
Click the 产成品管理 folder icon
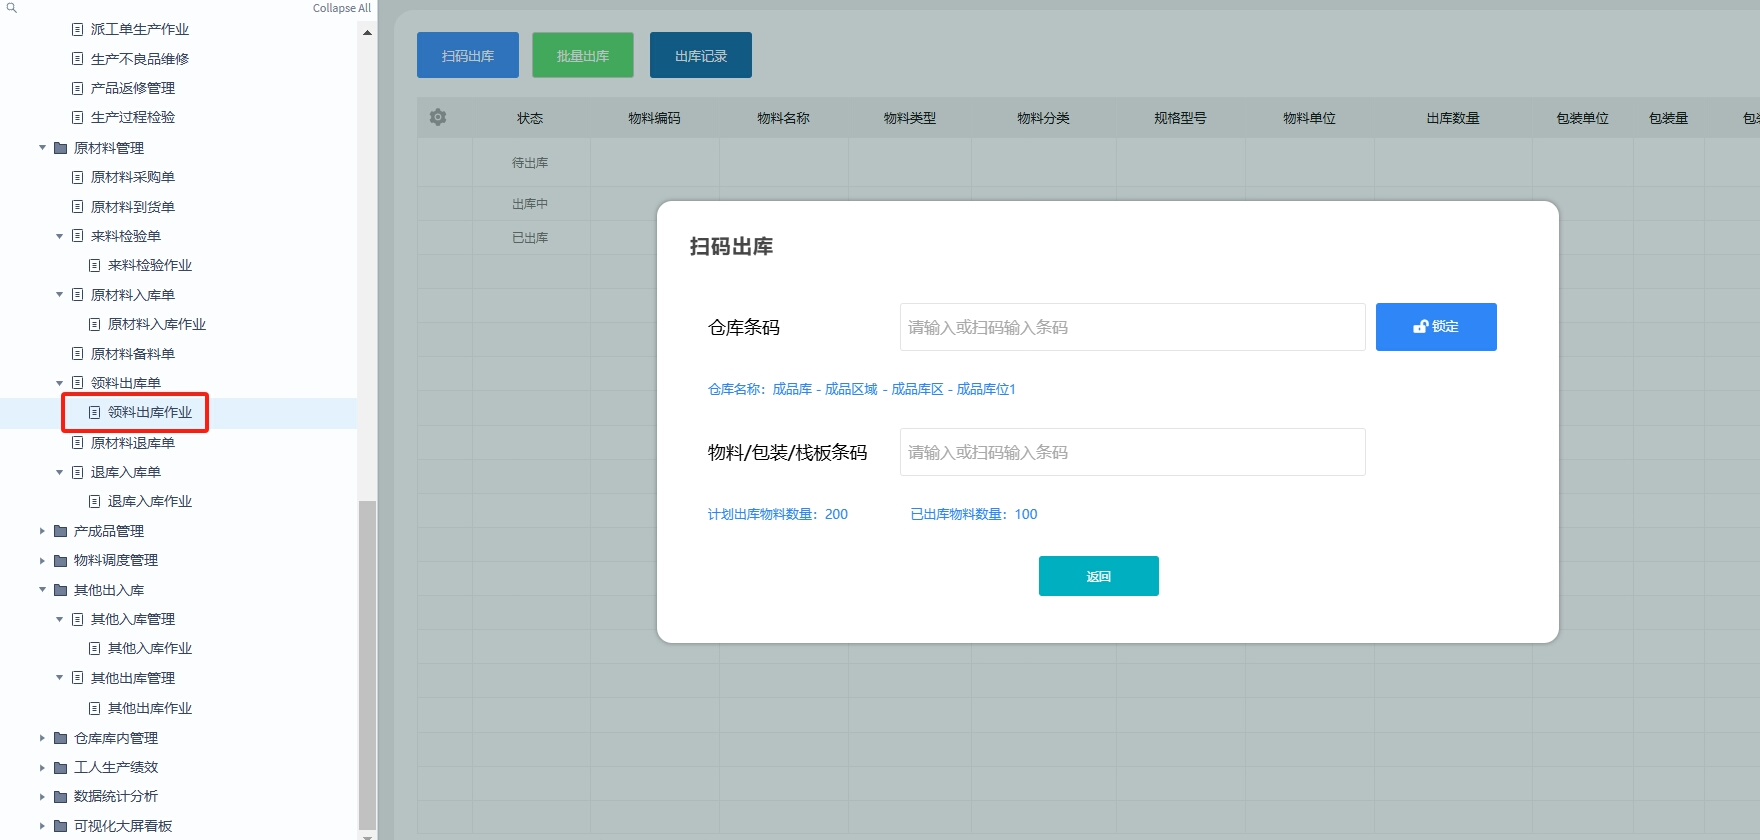coord(60,531)
